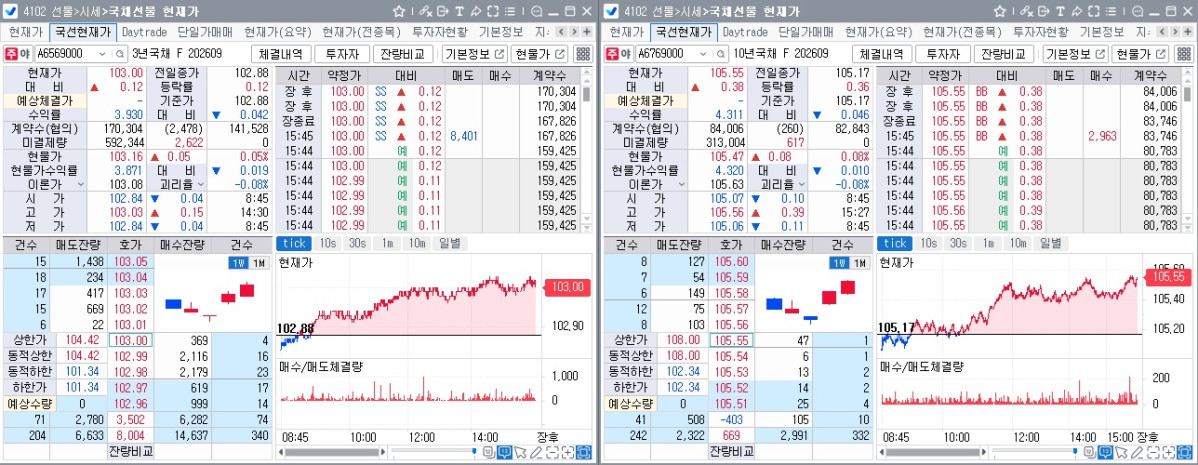The image size is (1198, 465).
Task: Click pin icon in right window title bar
Action: coord(1076,11)
